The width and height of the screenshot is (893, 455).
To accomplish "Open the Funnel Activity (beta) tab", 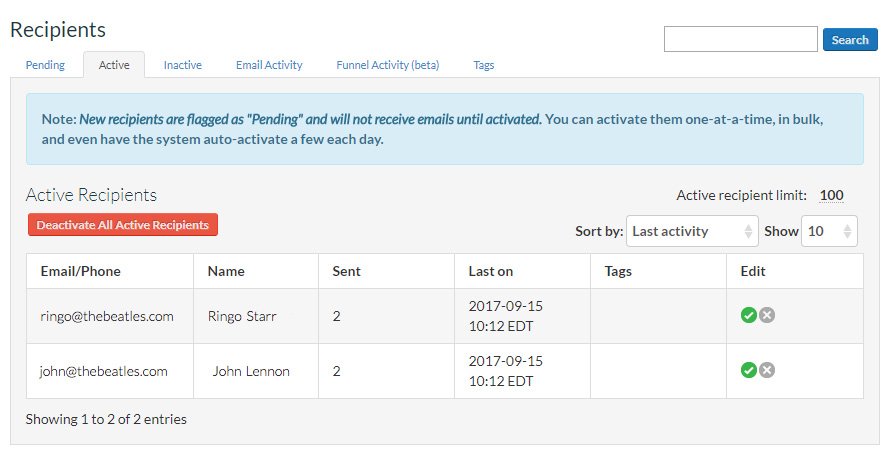I will pyautogui.click(x=387, y=65).
